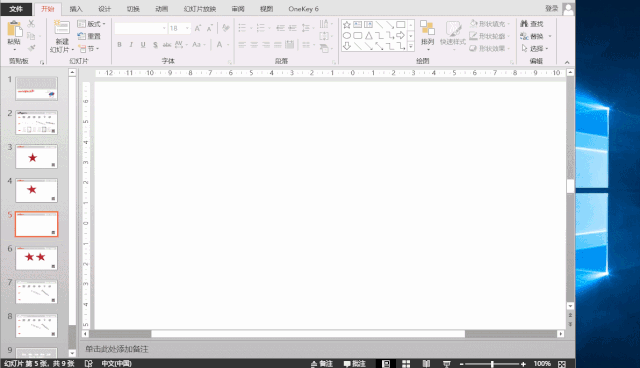The image size is (640, 368).
Task: Select the star shape in shapes gallery
Action: 347,25
